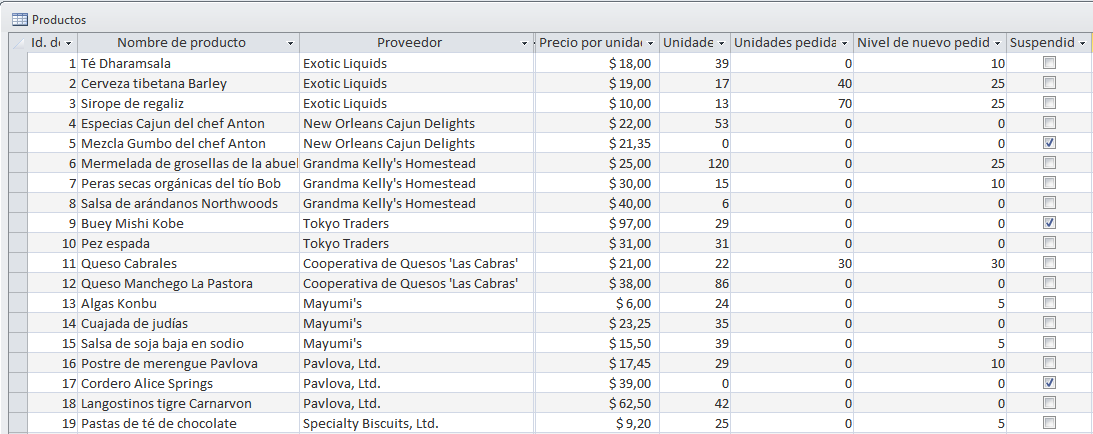The width and height of the screenshot is (1093, 434).
Task: Click the Productos table icon in tab
Action: tap(20, 20)
